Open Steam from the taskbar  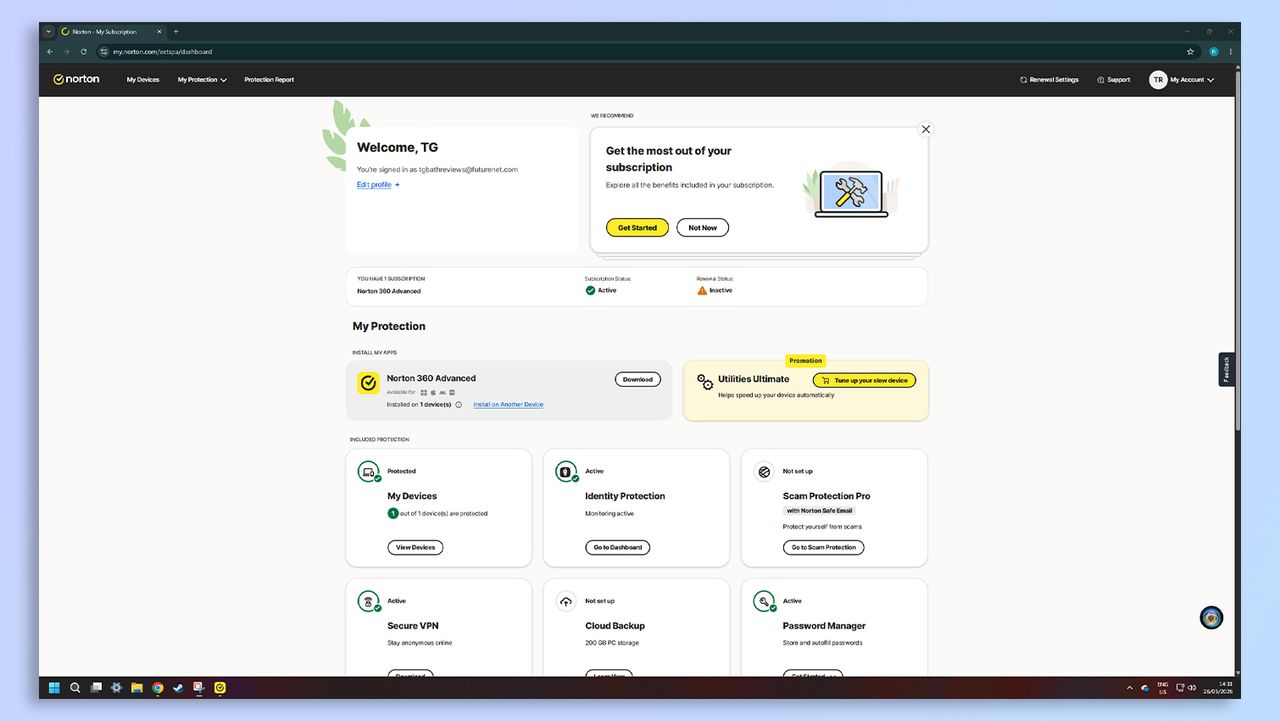(178, 688)
